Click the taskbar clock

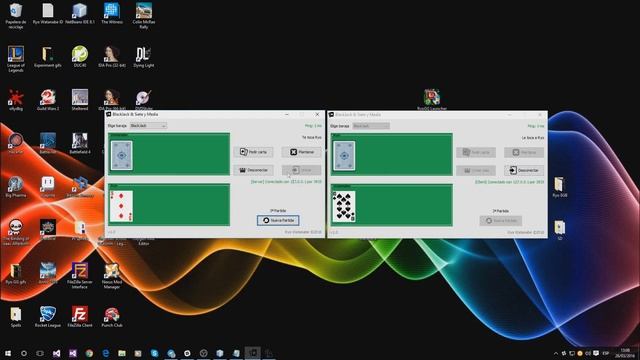tap(625, 353)
